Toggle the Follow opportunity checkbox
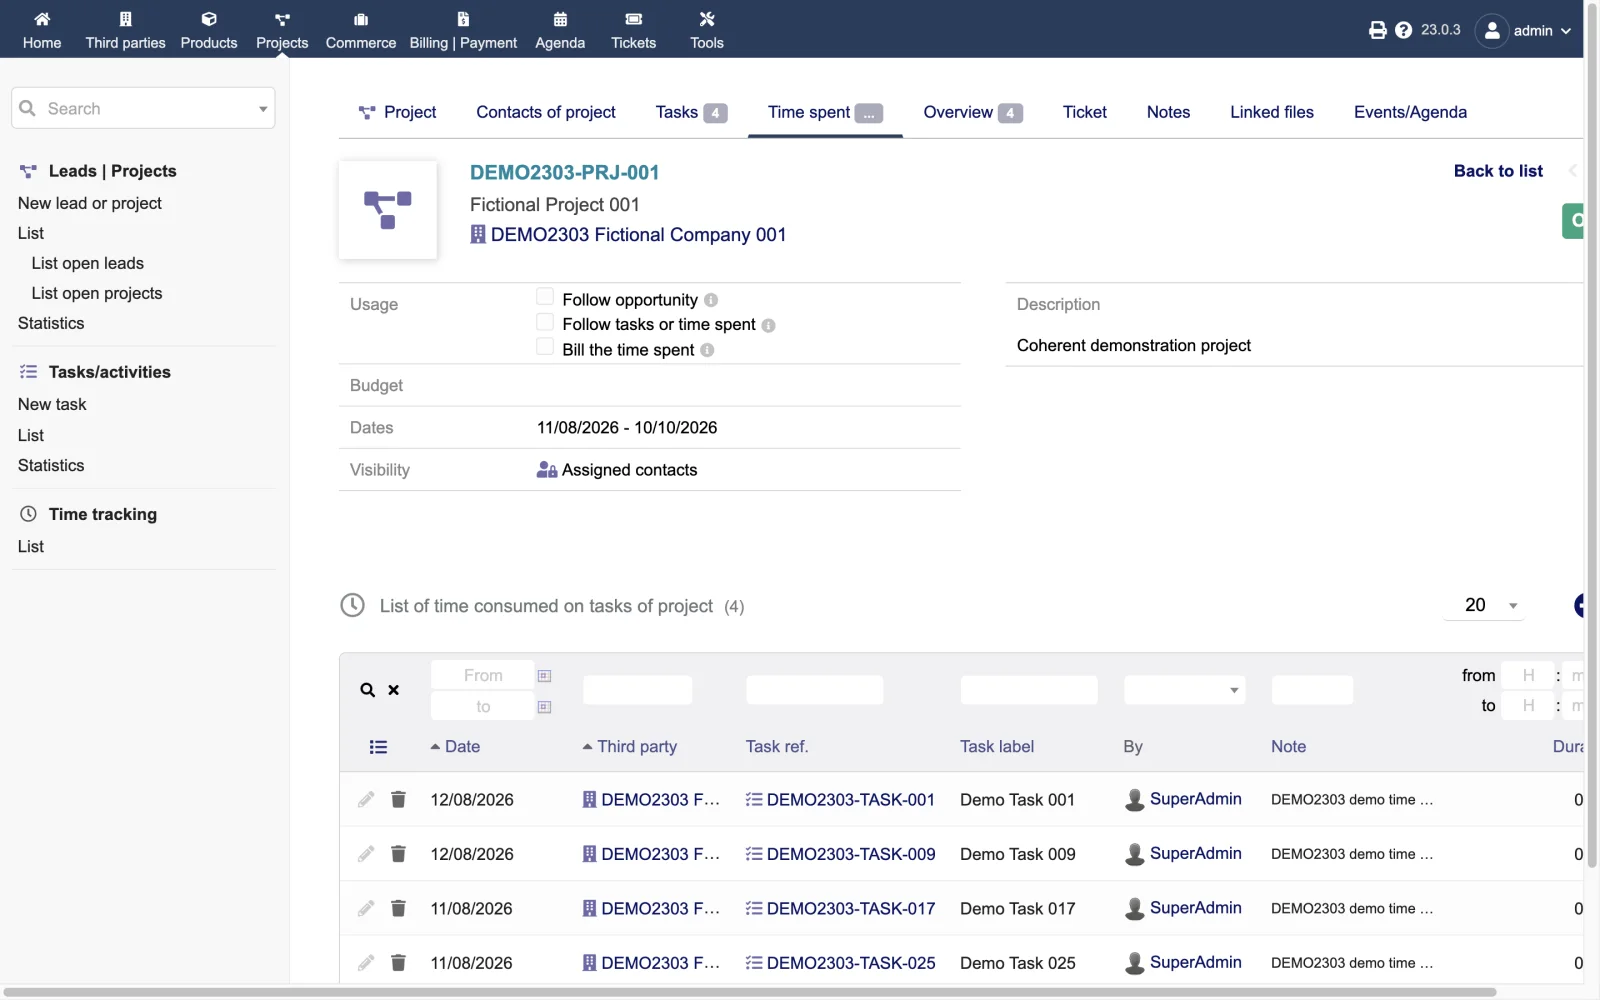The image size is (1600, 1000). pos(545,296)
